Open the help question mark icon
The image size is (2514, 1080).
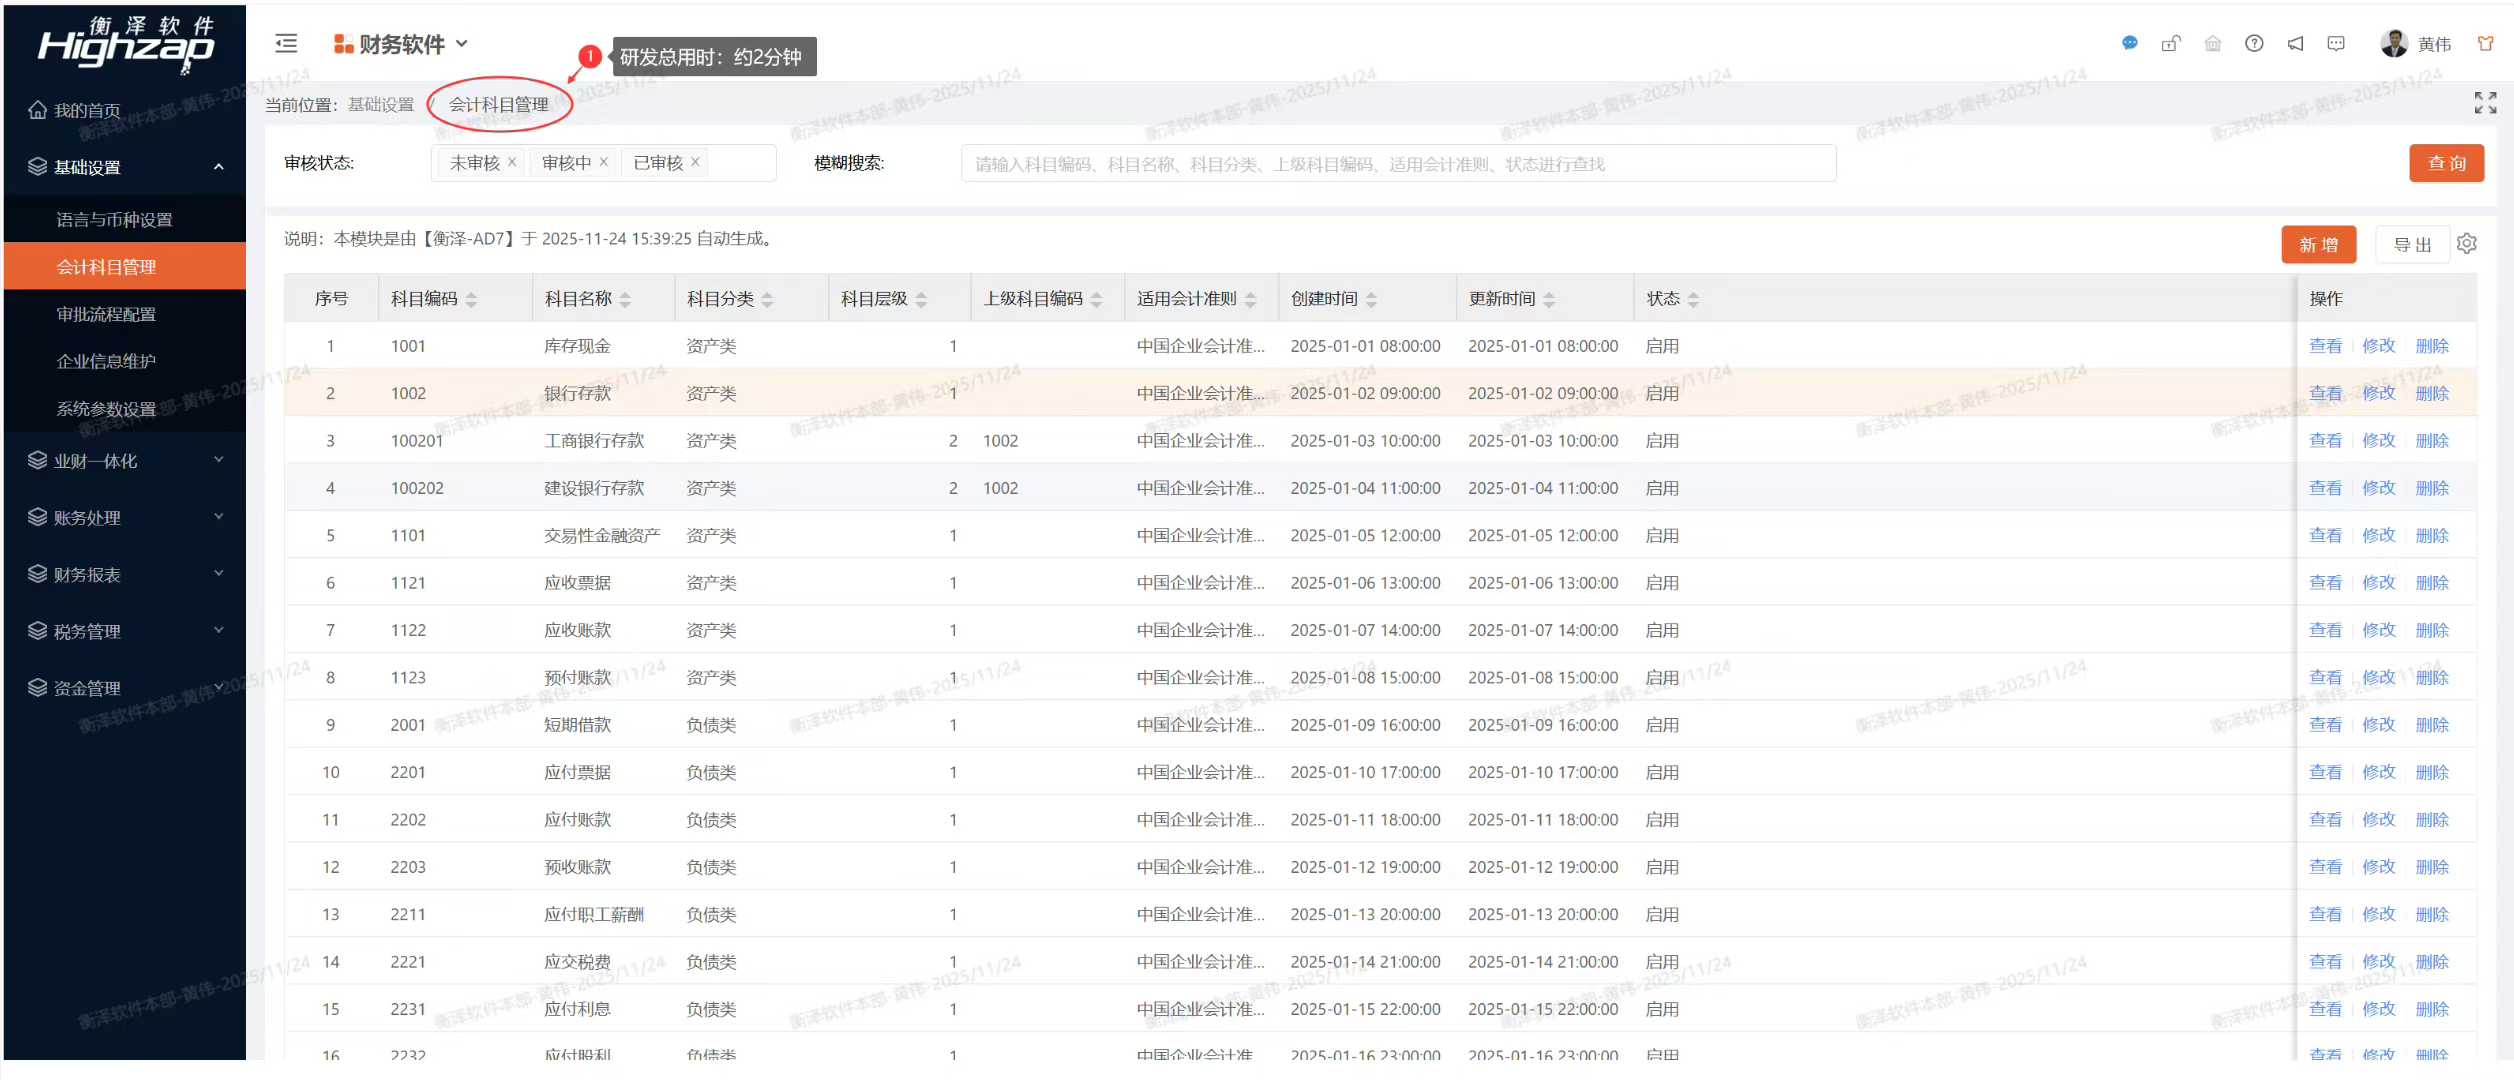2253,43
